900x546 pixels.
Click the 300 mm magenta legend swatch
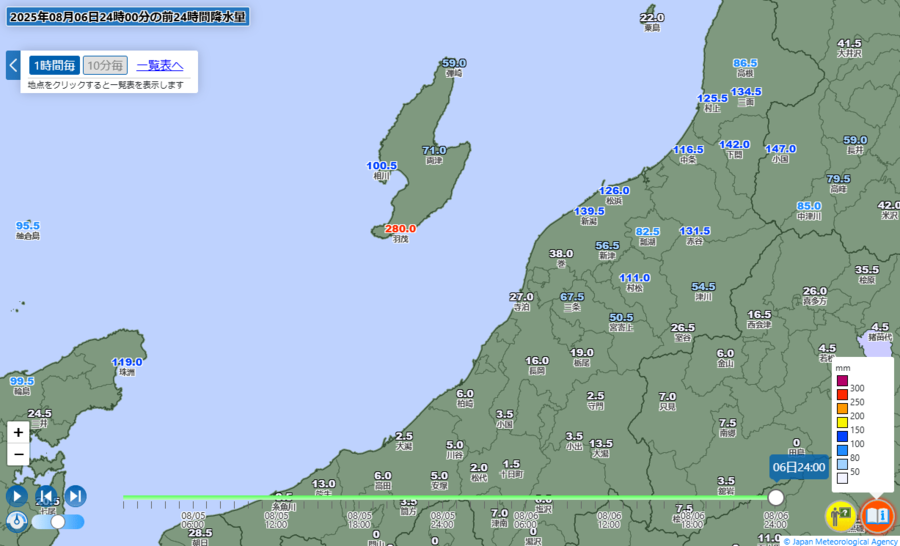click(x=842, y=381)
